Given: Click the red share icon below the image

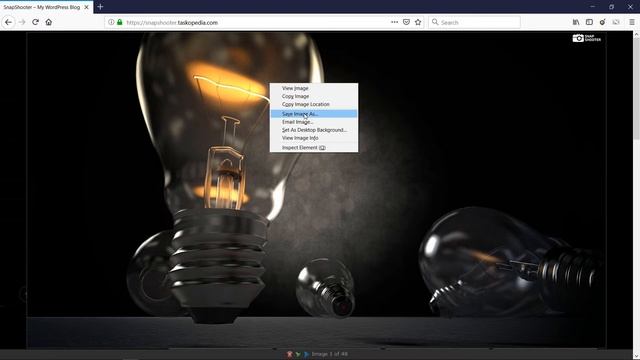Looking at the screenshot, I should point(290,354).
